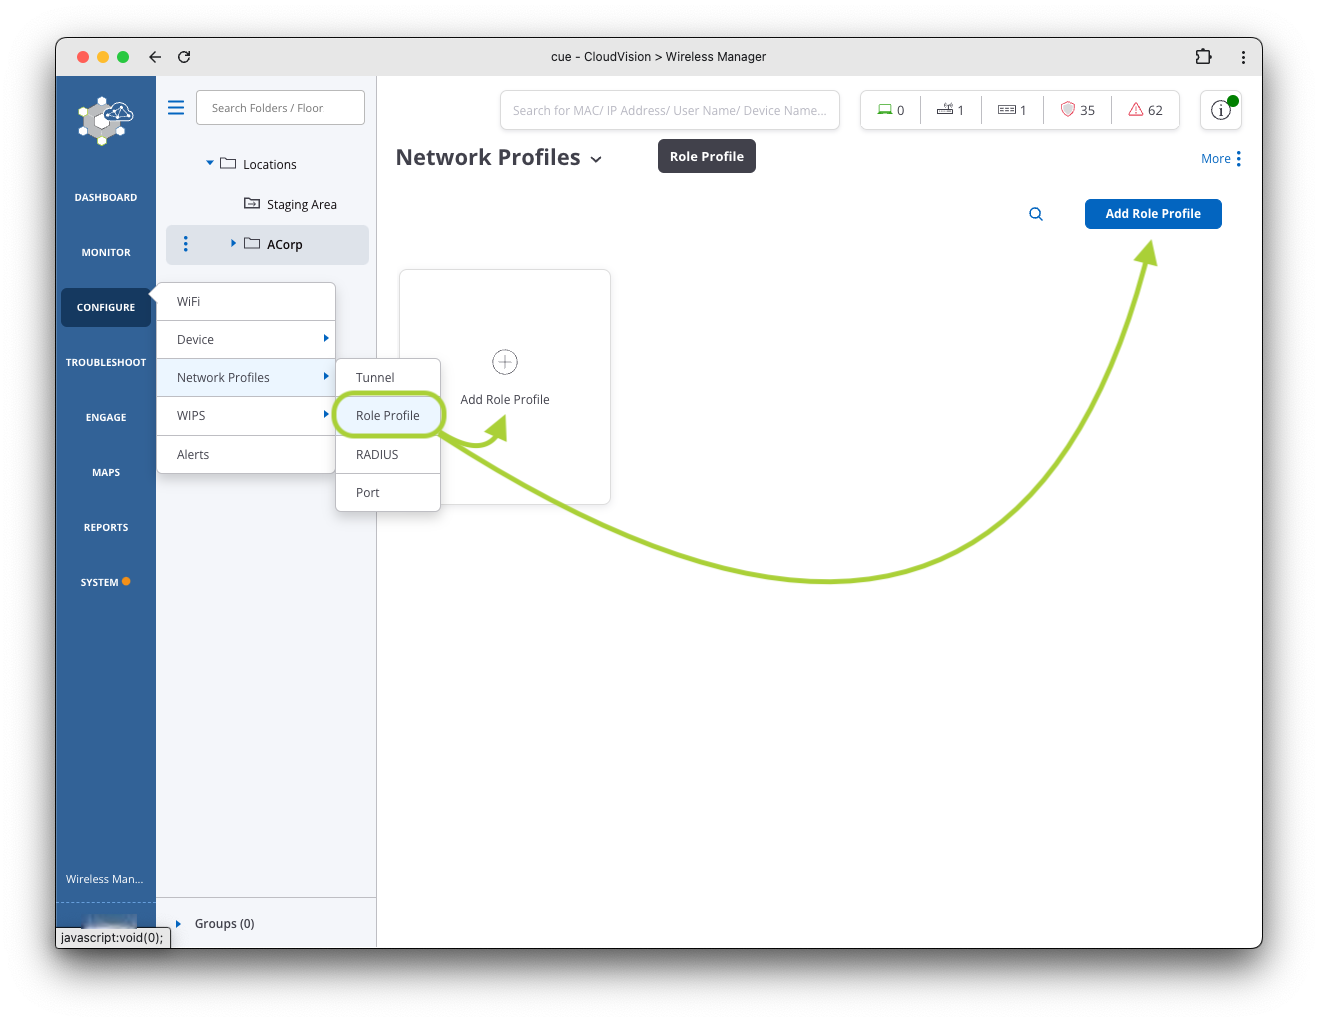Click the browser extensions puzzle icon

pyautogui.click(x=1203, y=57)
